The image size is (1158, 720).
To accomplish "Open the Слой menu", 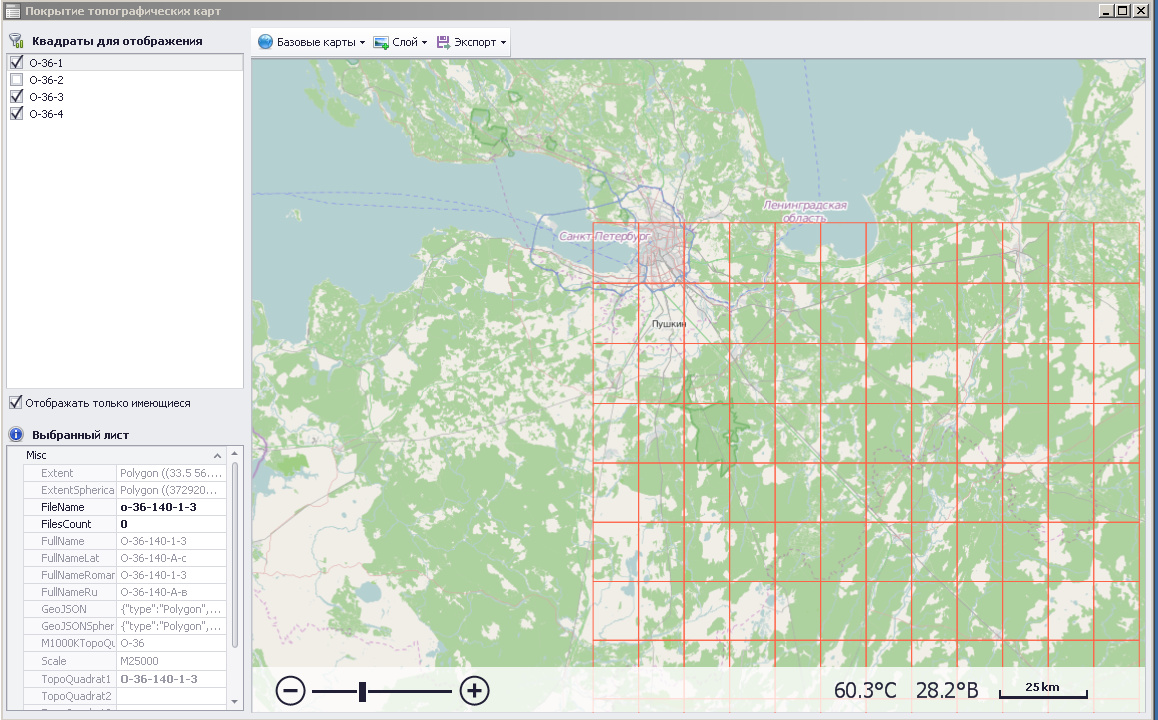I will 405,42.
